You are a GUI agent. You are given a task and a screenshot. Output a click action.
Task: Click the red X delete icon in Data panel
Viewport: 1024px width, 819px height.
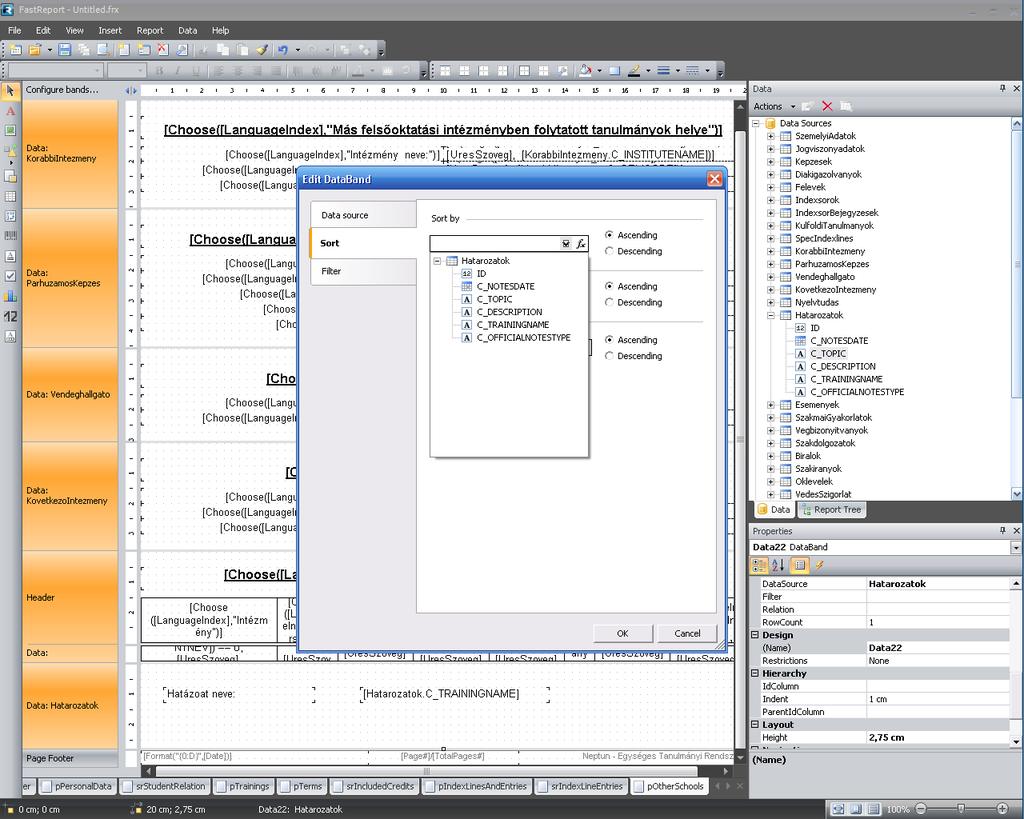point(827,106)
